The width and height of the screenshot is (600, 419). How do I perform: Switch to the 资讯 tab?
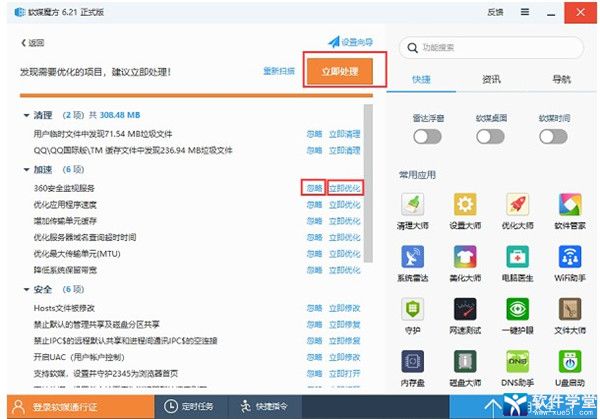click(491, 80)
